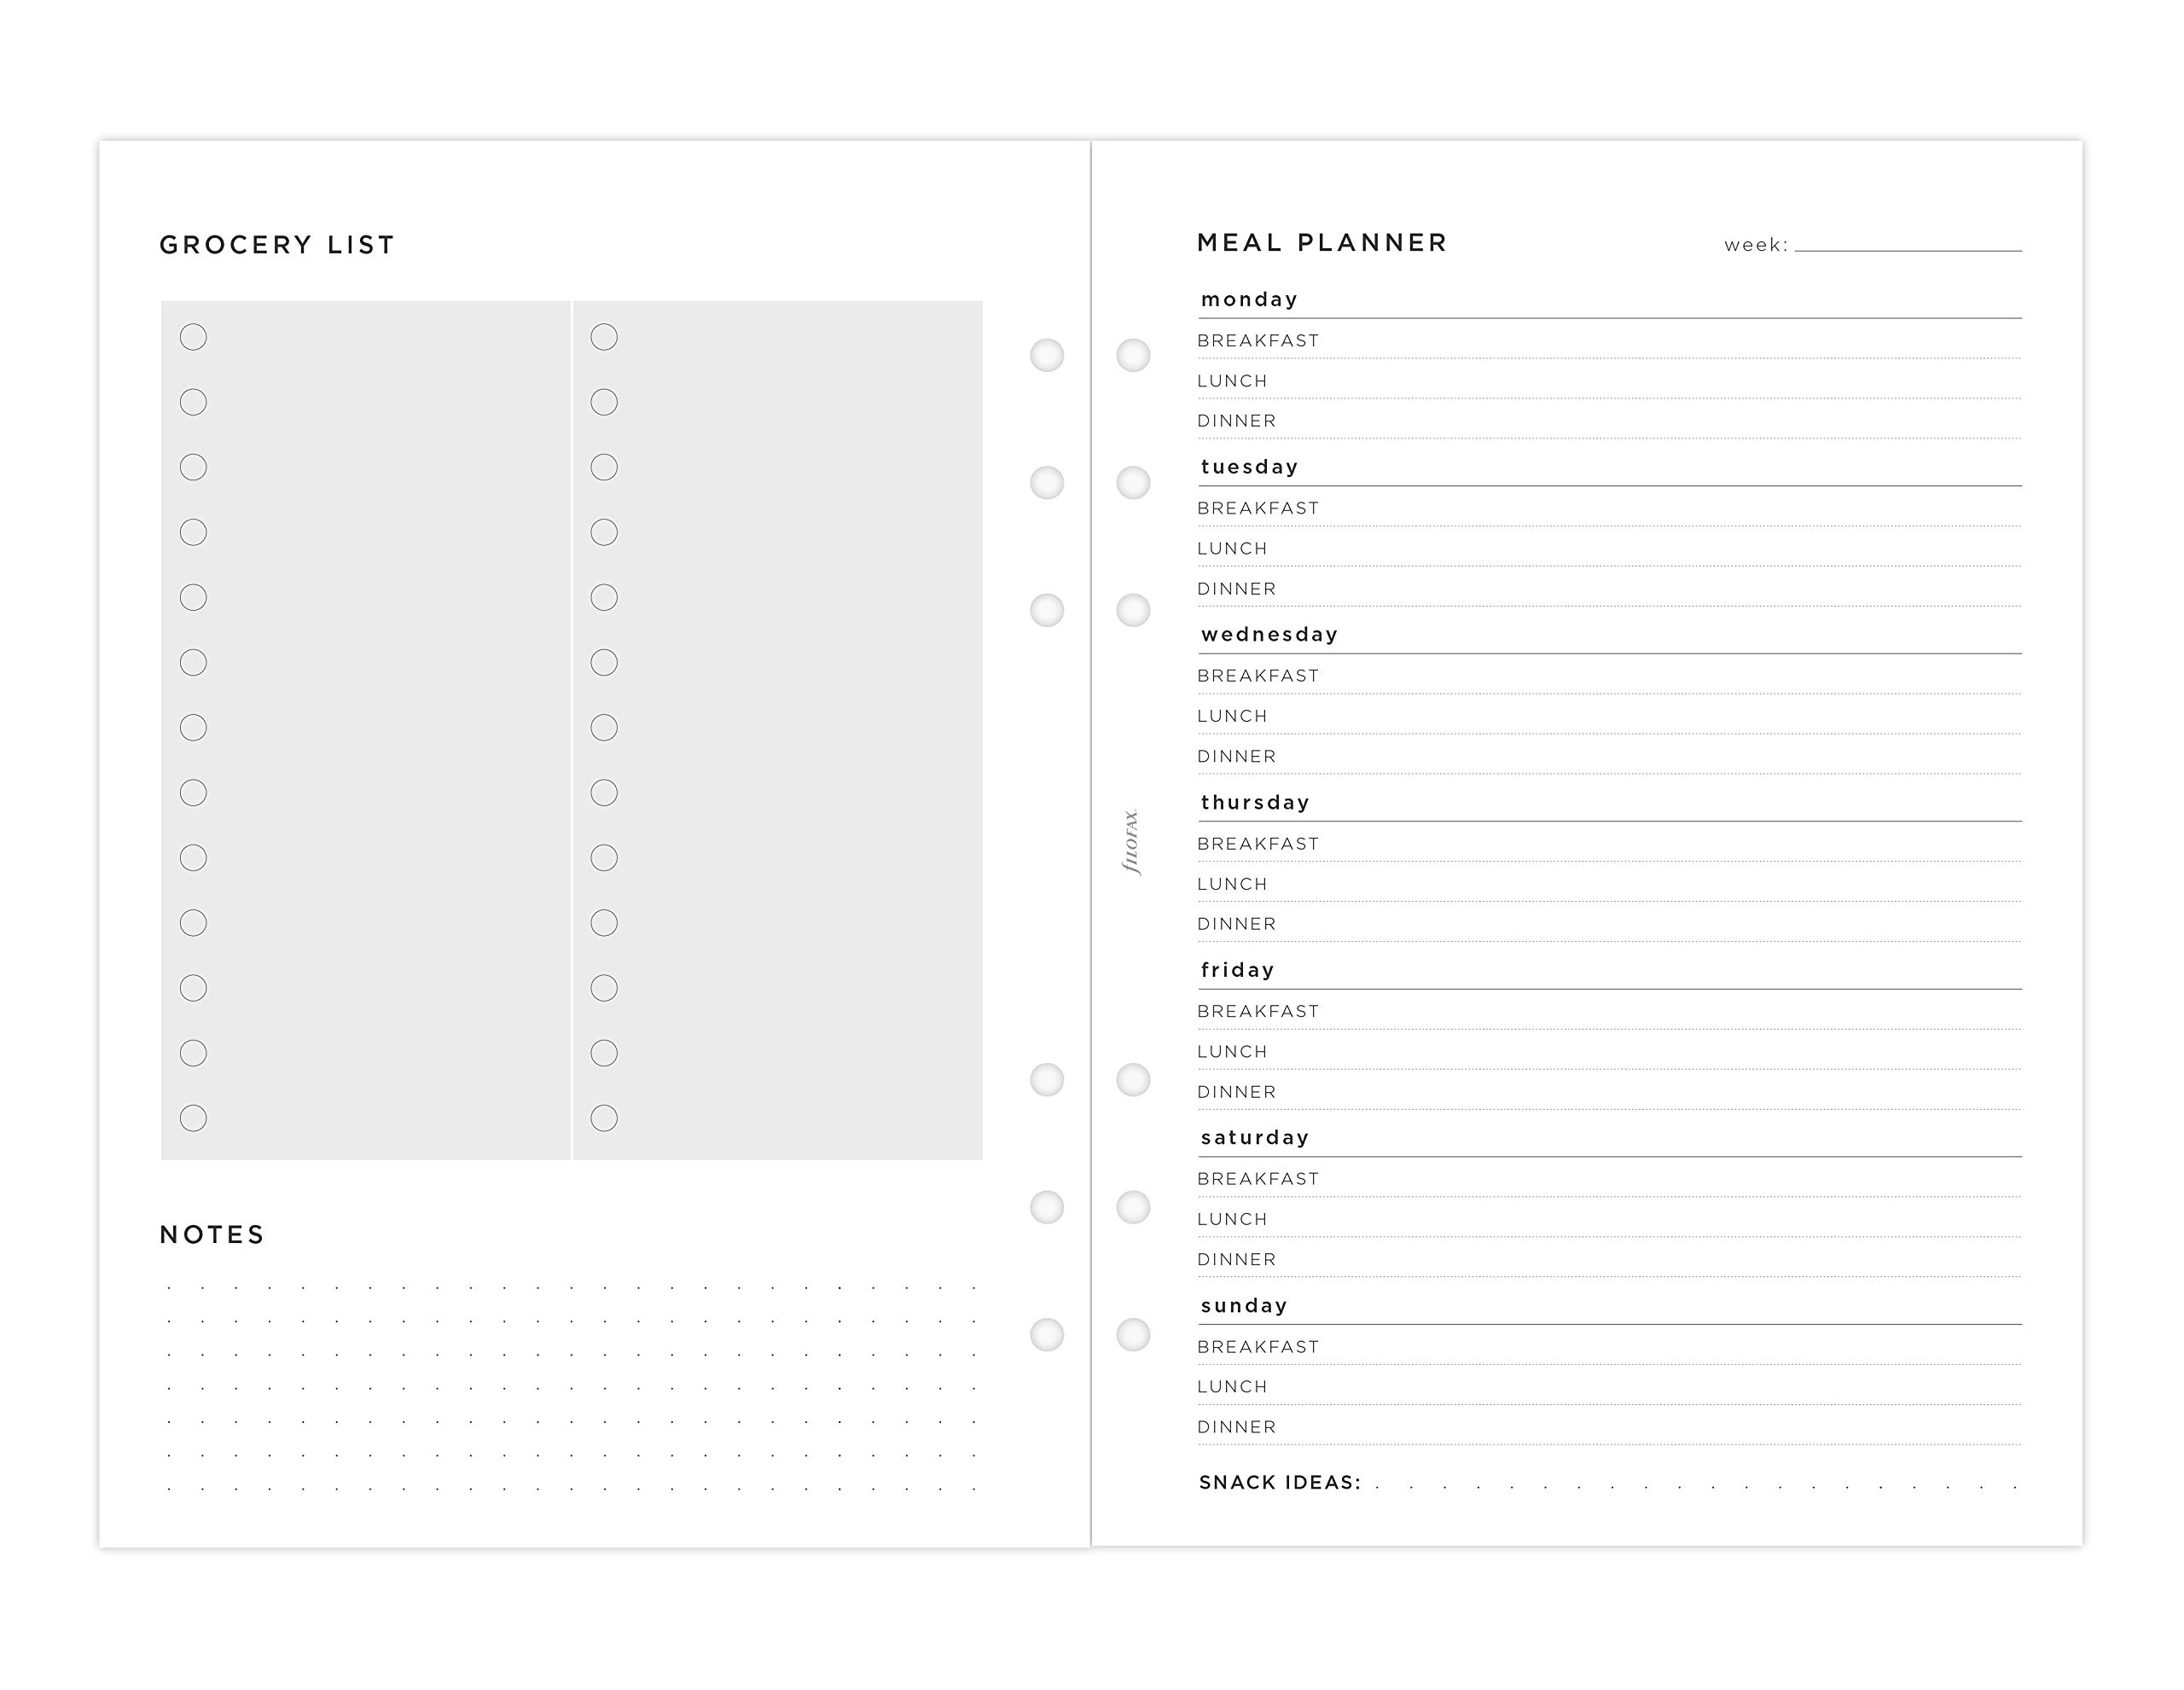
Task: Click the "thursday" day heading
Action: (1255, 802)
